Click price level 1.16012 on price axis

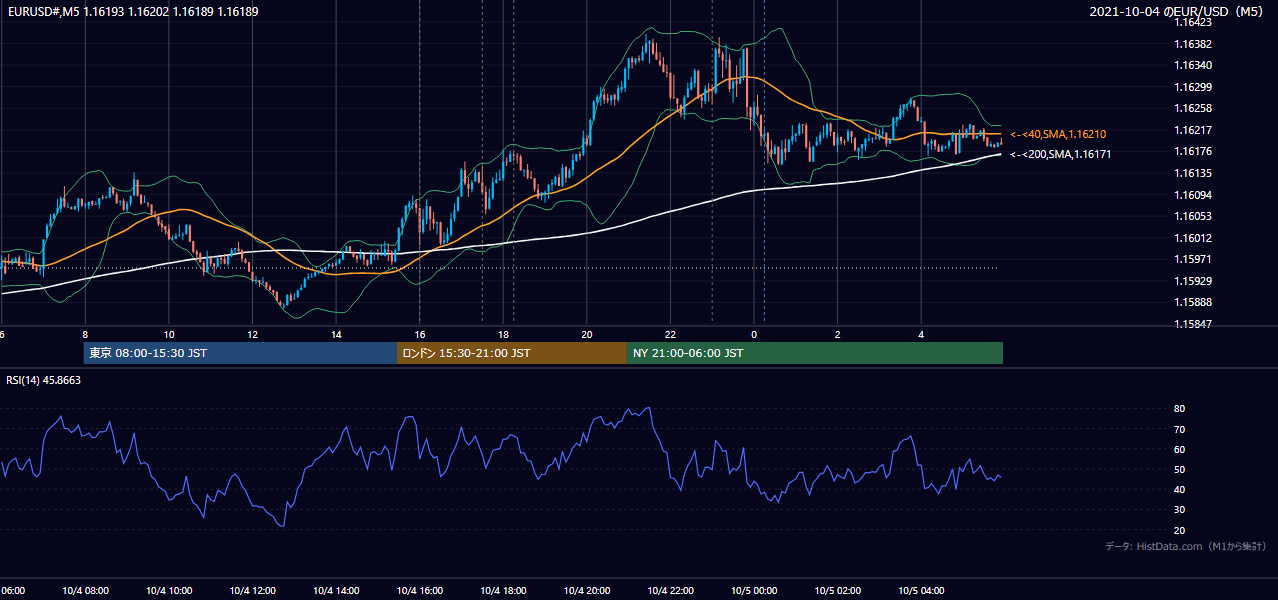pos(1194,238)
